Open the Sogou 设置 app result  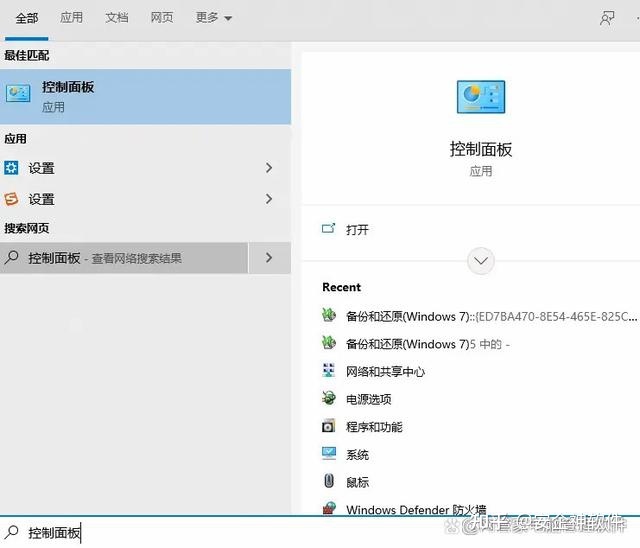(145, 199)
